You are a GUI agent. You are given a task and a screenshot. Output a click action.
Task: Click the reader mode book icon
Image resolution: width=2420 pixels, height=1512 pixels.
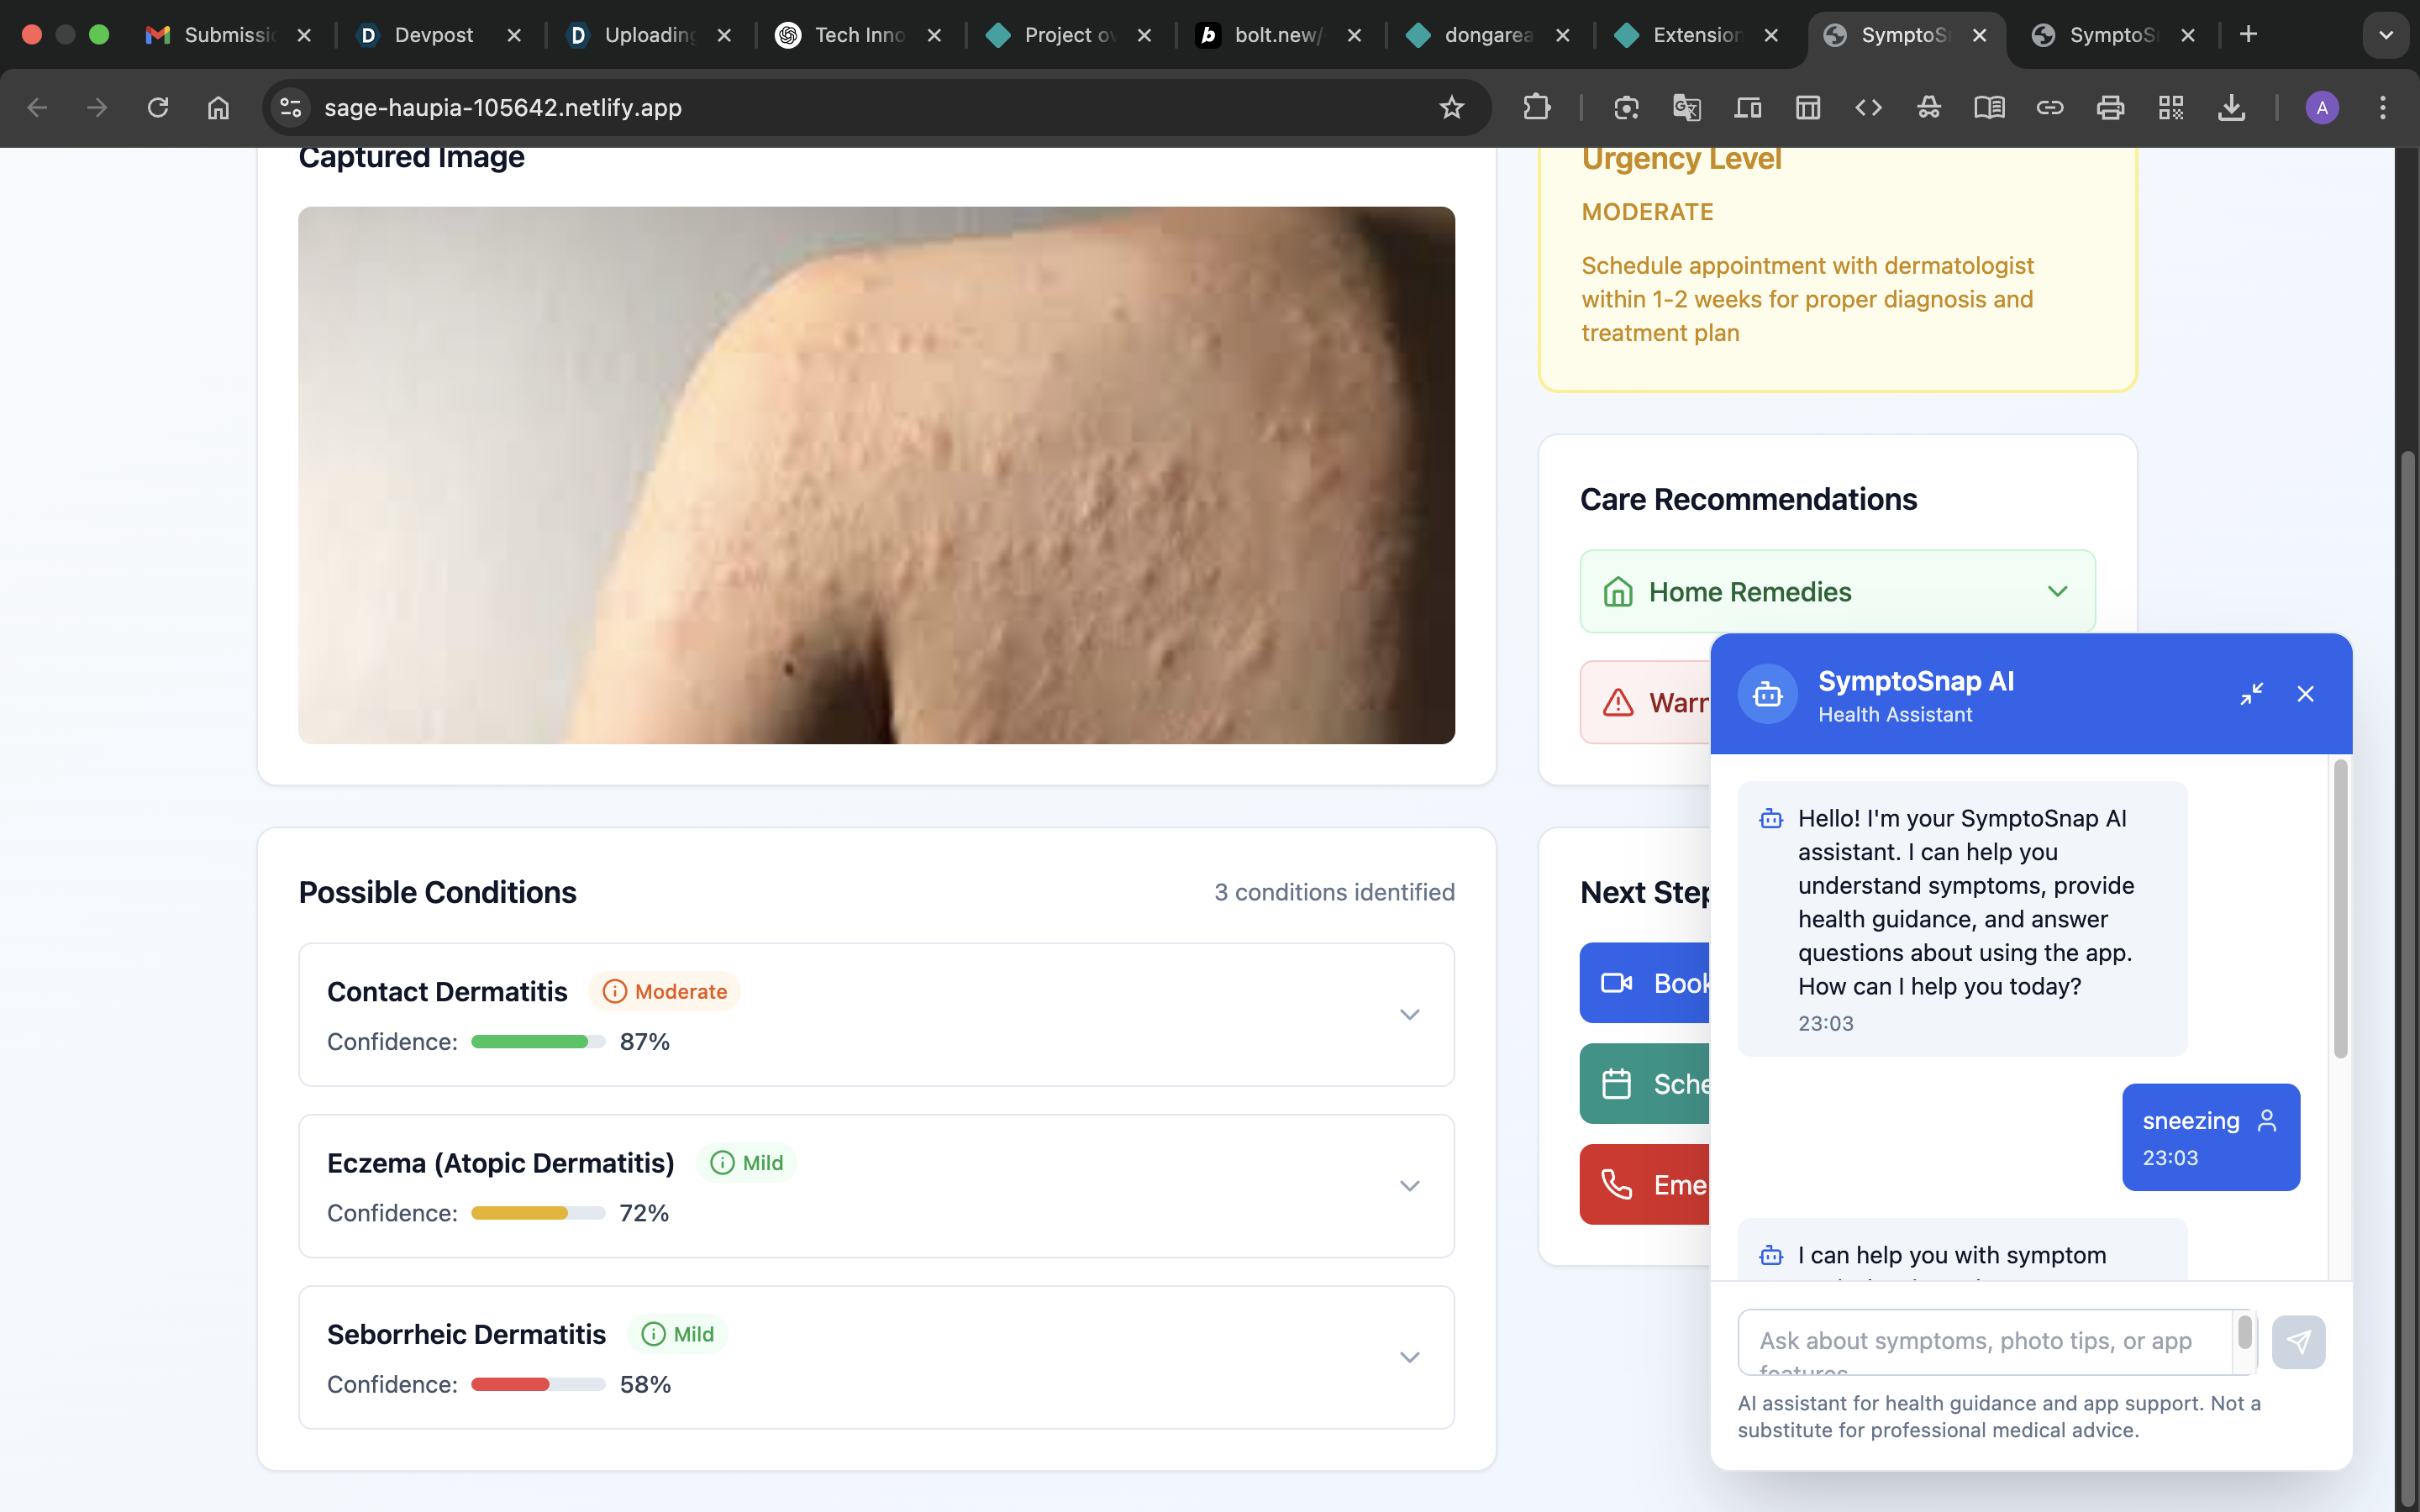click(1988, 107)
